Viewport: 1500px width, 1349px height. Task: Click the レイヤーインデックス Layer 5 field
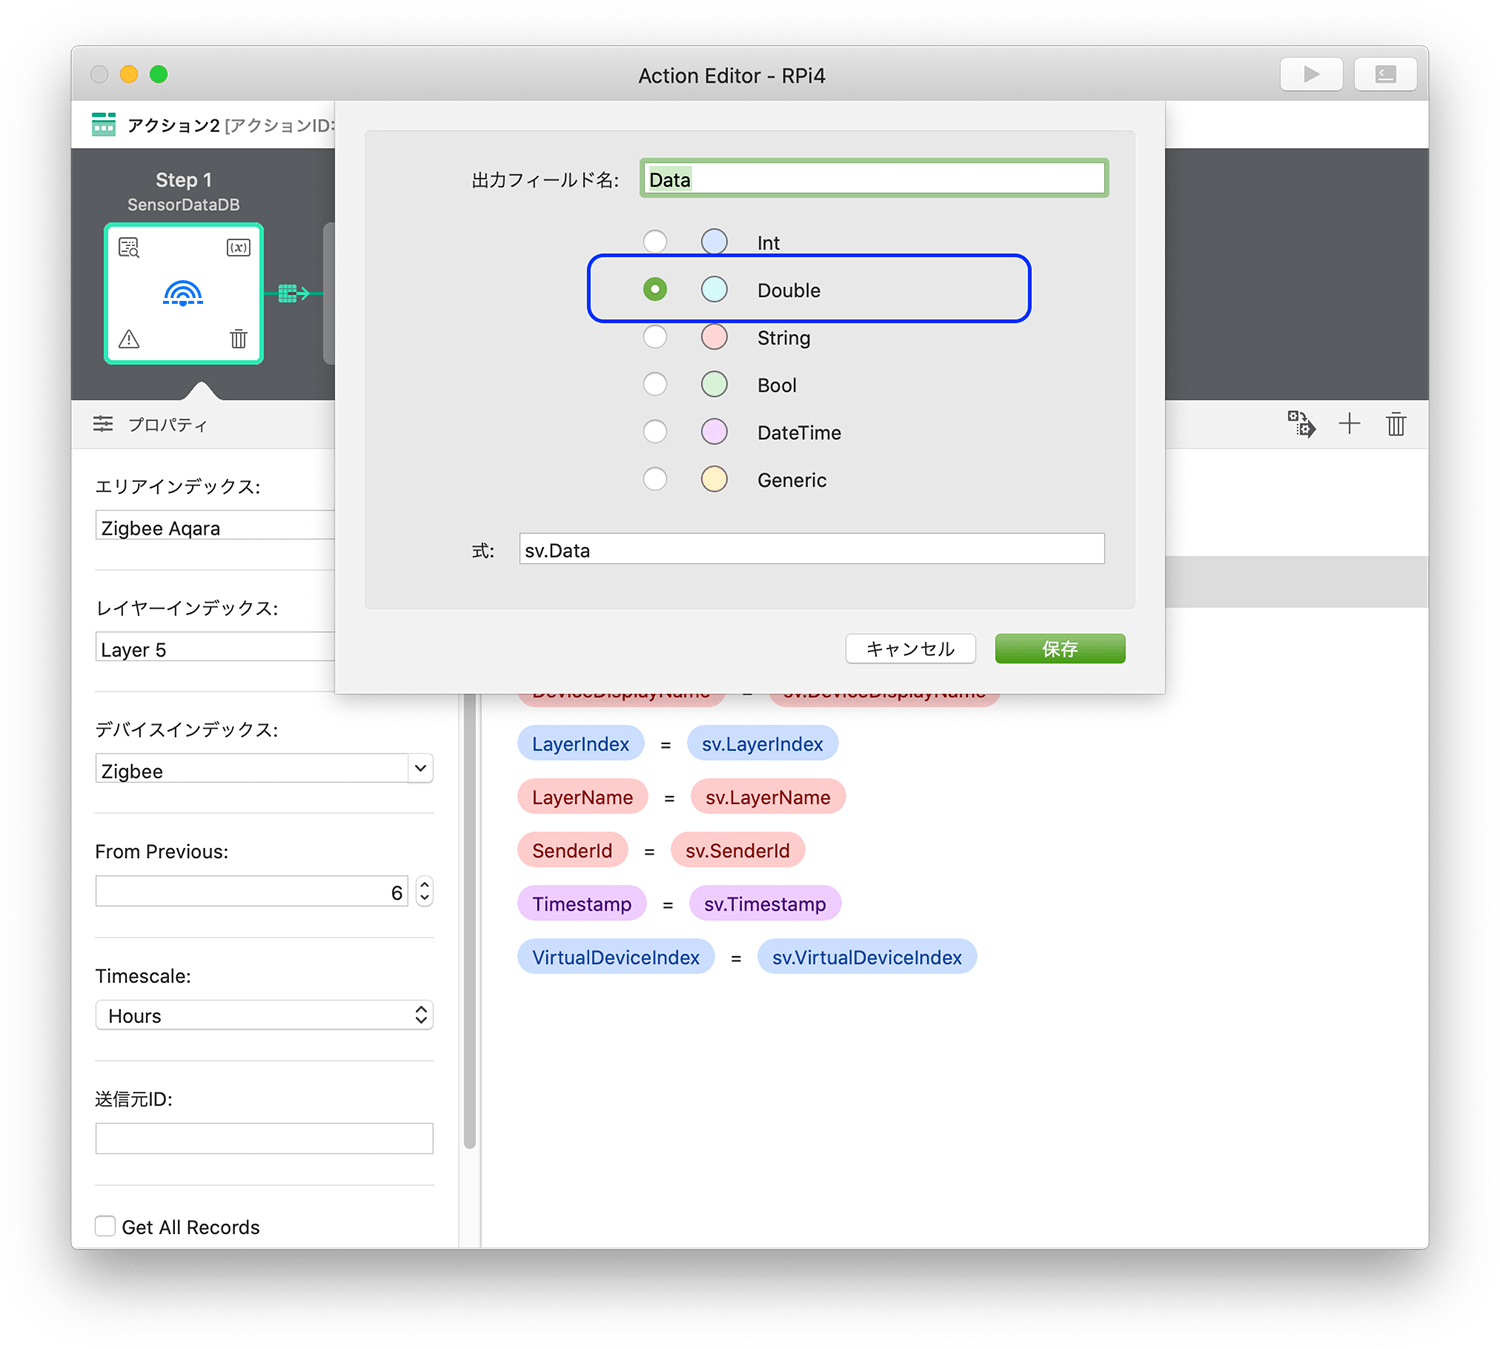(x=215, y=648)
